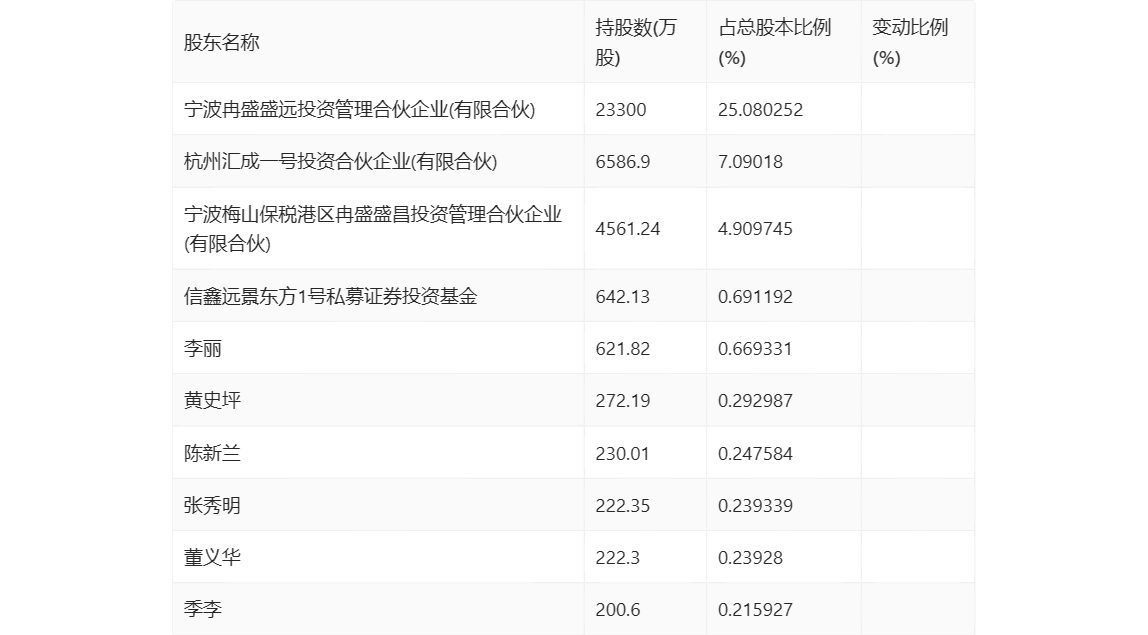Image resolution: width=1148 pixels, height=635 pixels.
Task: Select shareholder 李丽
Action: (203, 349)
